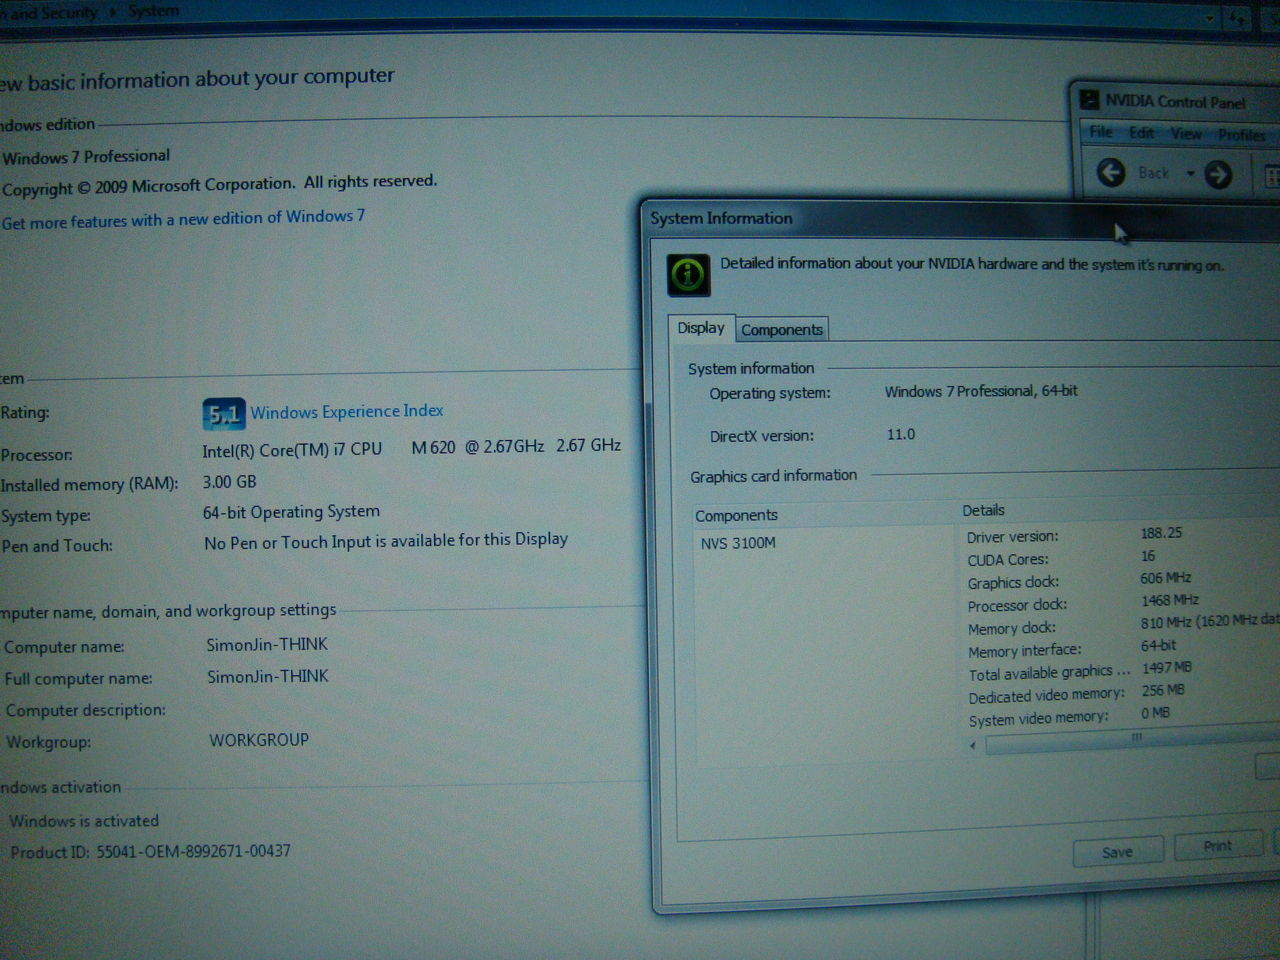1280x960 pixels.
Task: Go forward in NVIDIA Control Panel
Action: click(x=1218, y=174)
